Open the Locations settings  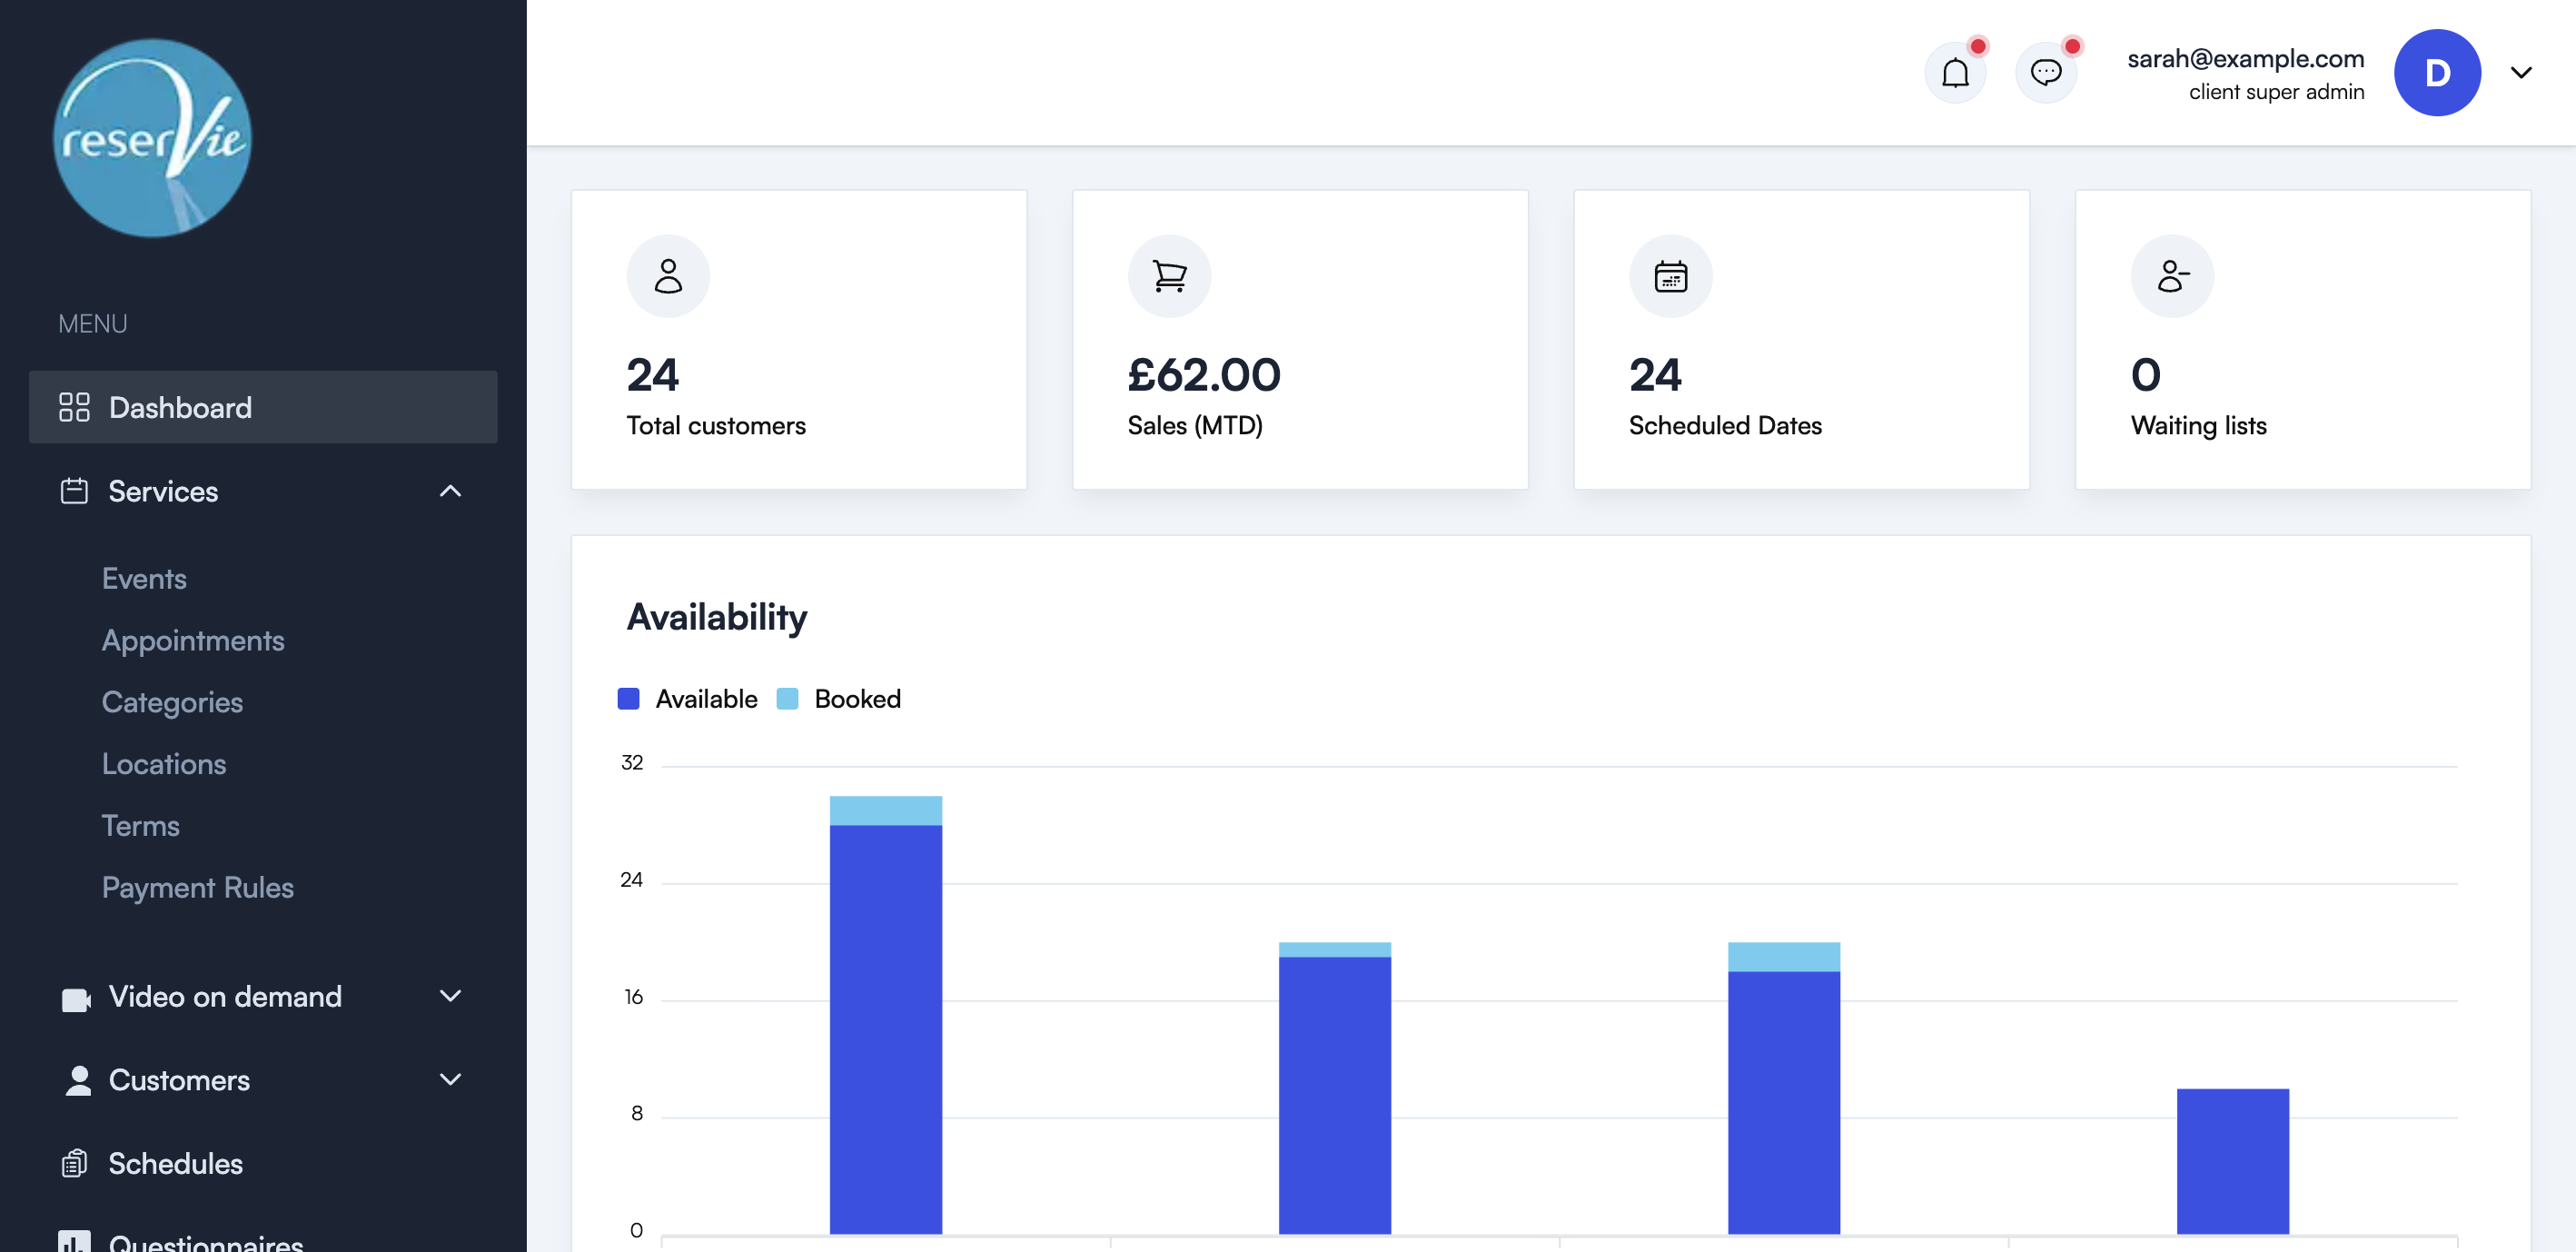click(163, 763)
